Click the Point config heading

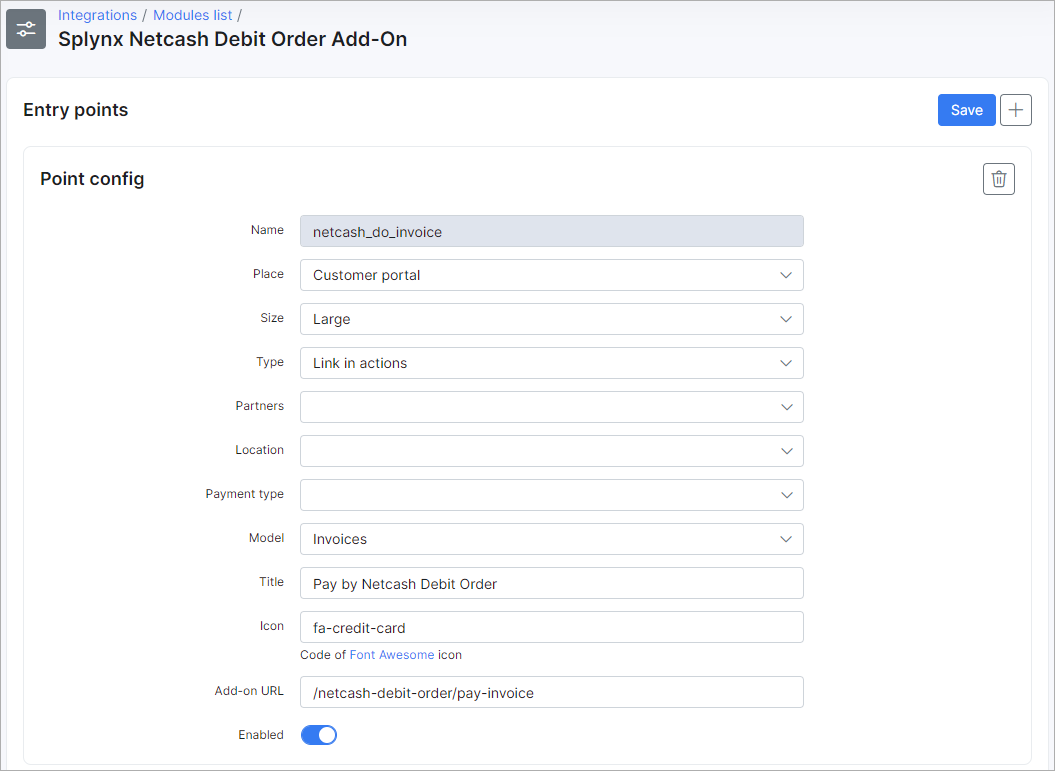92,179
